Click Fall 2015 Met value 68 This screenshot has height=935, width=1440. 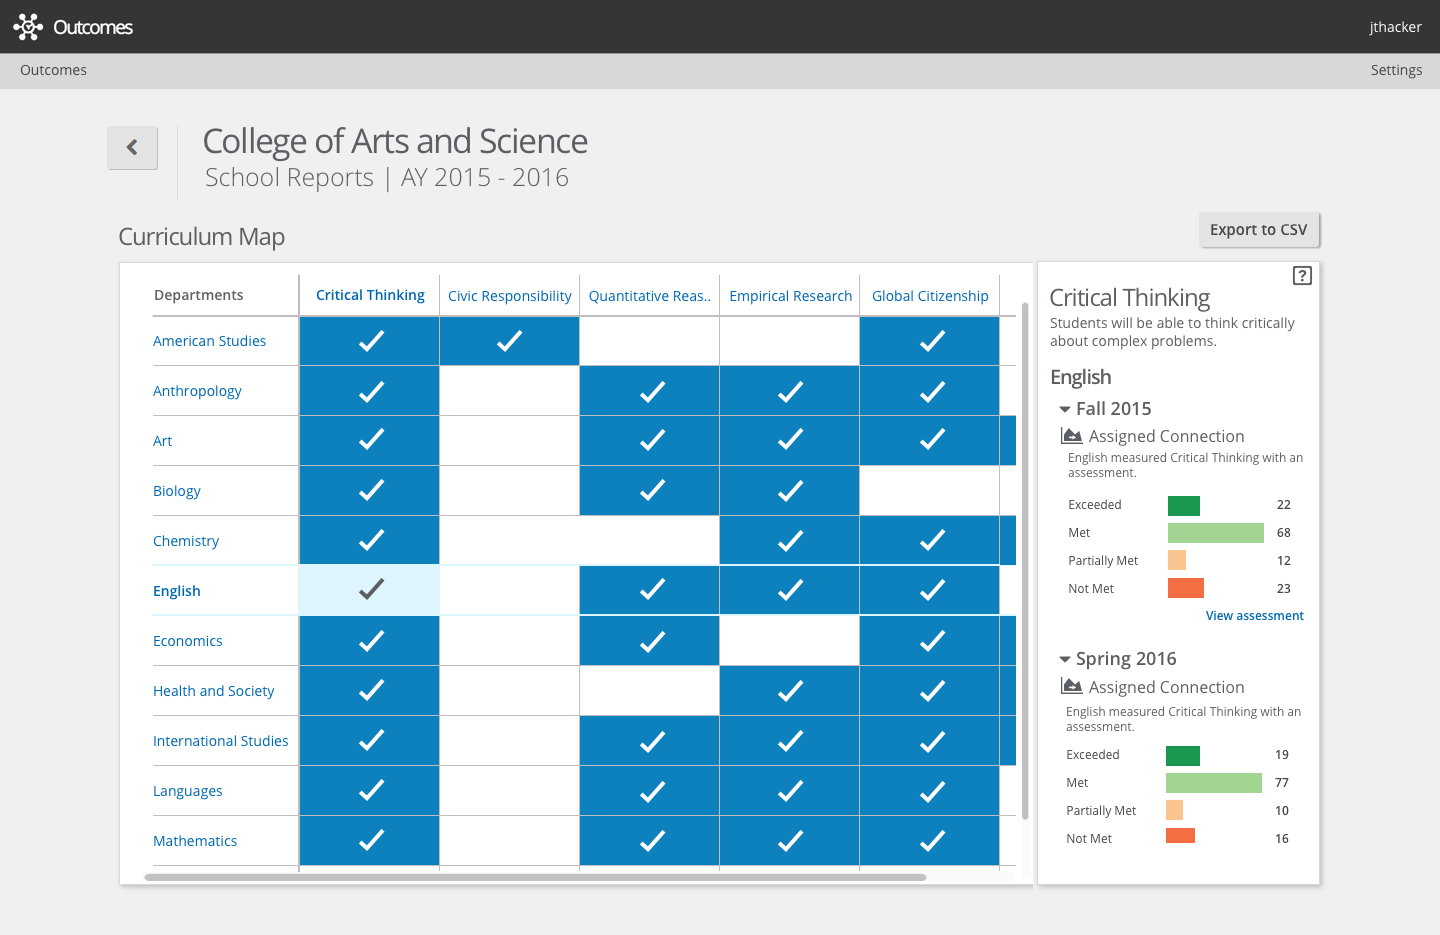click(x=1283, y=533)
